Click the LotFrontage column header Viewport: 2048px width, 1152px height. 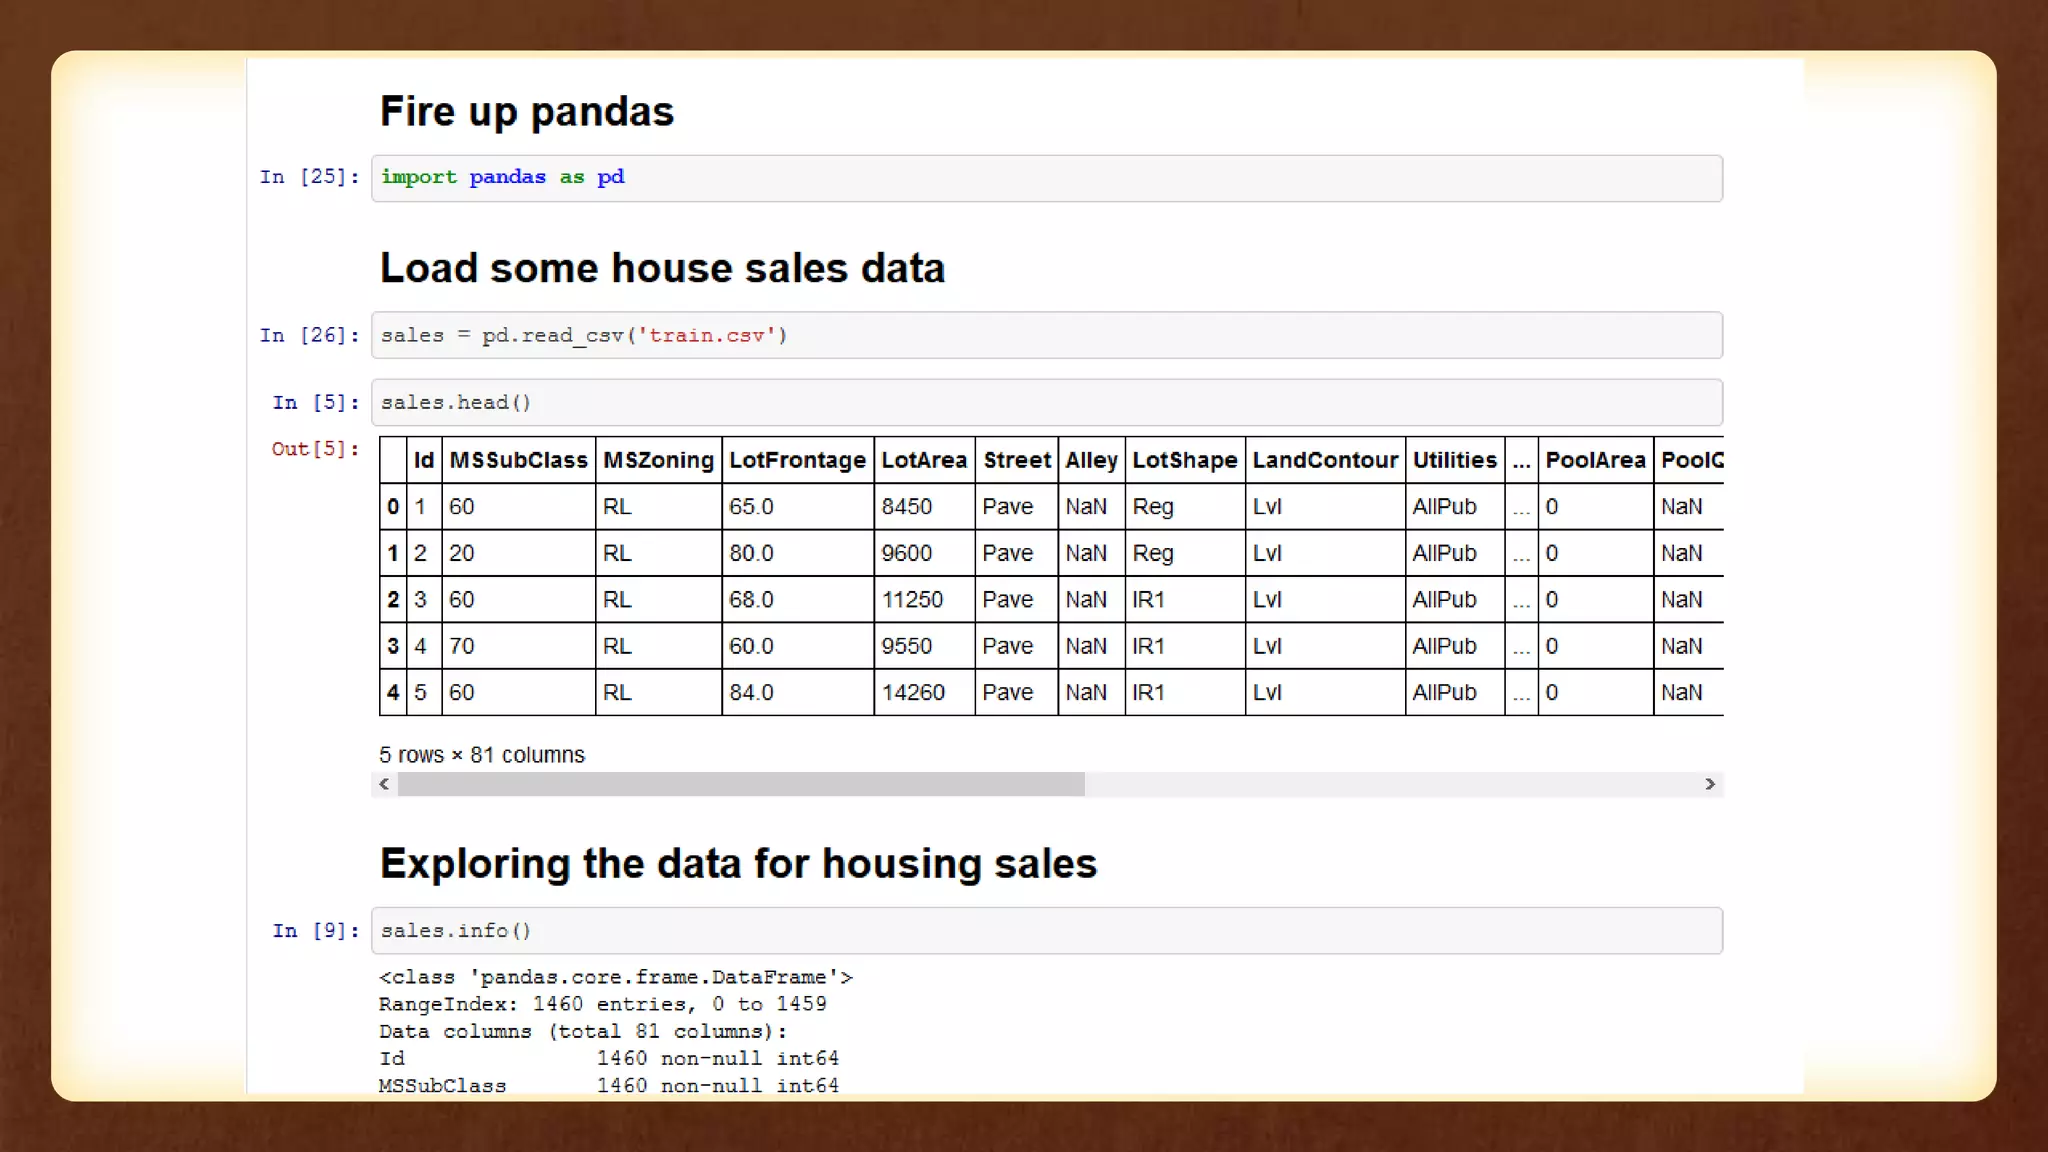click(x=797, y=460)
